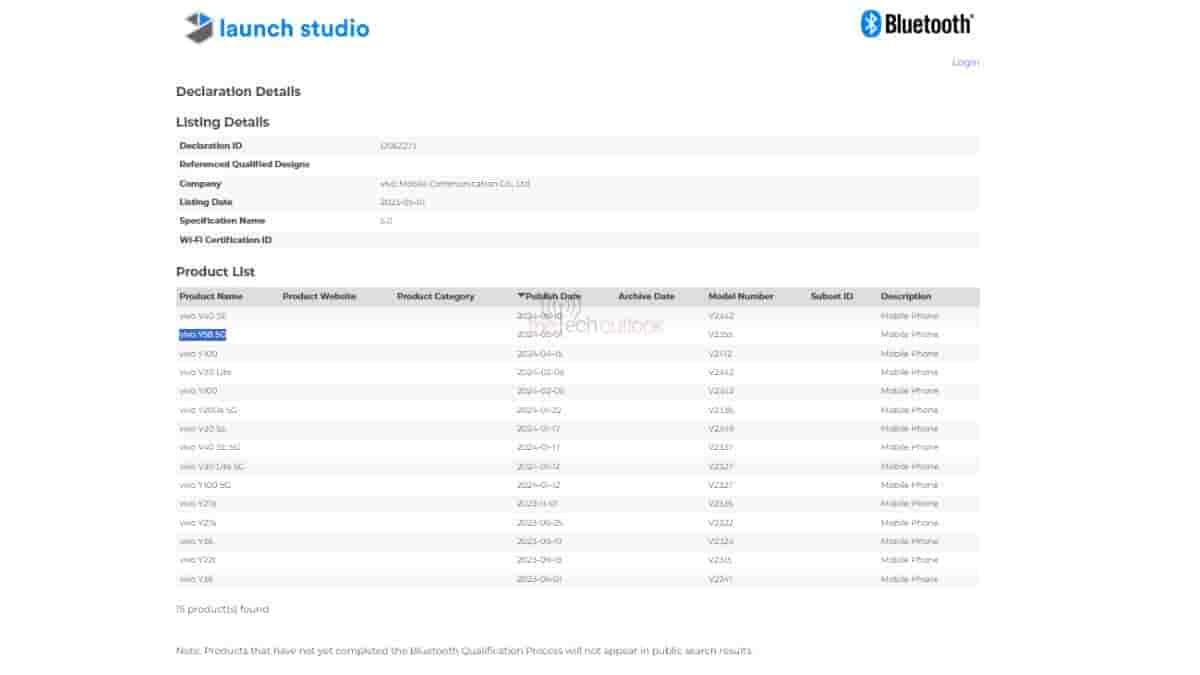Screen dimensions: 1200x675
Task: Click the Description column header
Action: tap(905, 297)
